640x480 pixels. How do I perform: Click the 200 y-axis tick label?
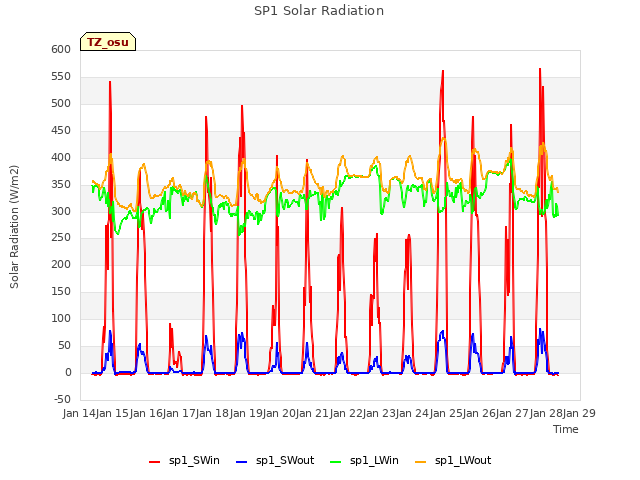pos(61,264)
